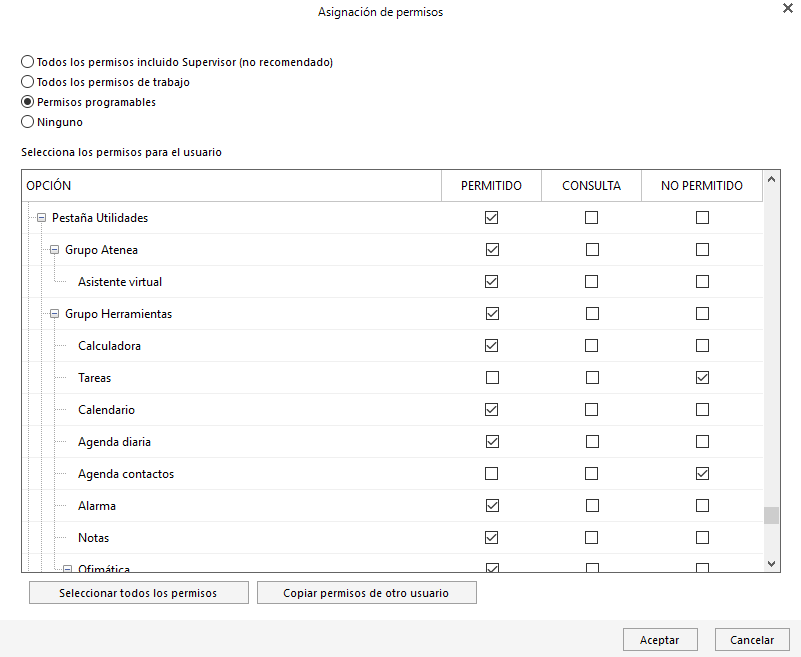Uncheck PERMITIDO for Notas
The width and height of the screenshot is (801, 657).
[x=491, y=537]
